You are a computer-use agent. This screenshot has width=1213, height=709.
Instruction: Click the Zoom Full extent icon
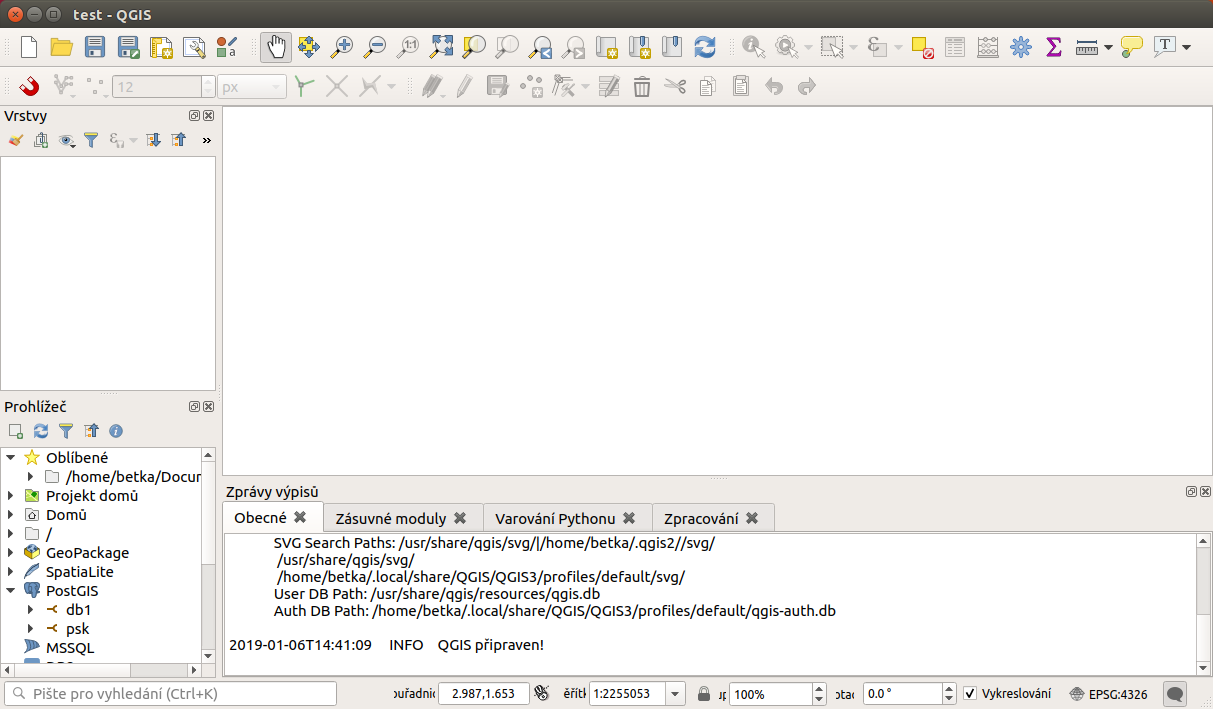click(x=441, y=46)
